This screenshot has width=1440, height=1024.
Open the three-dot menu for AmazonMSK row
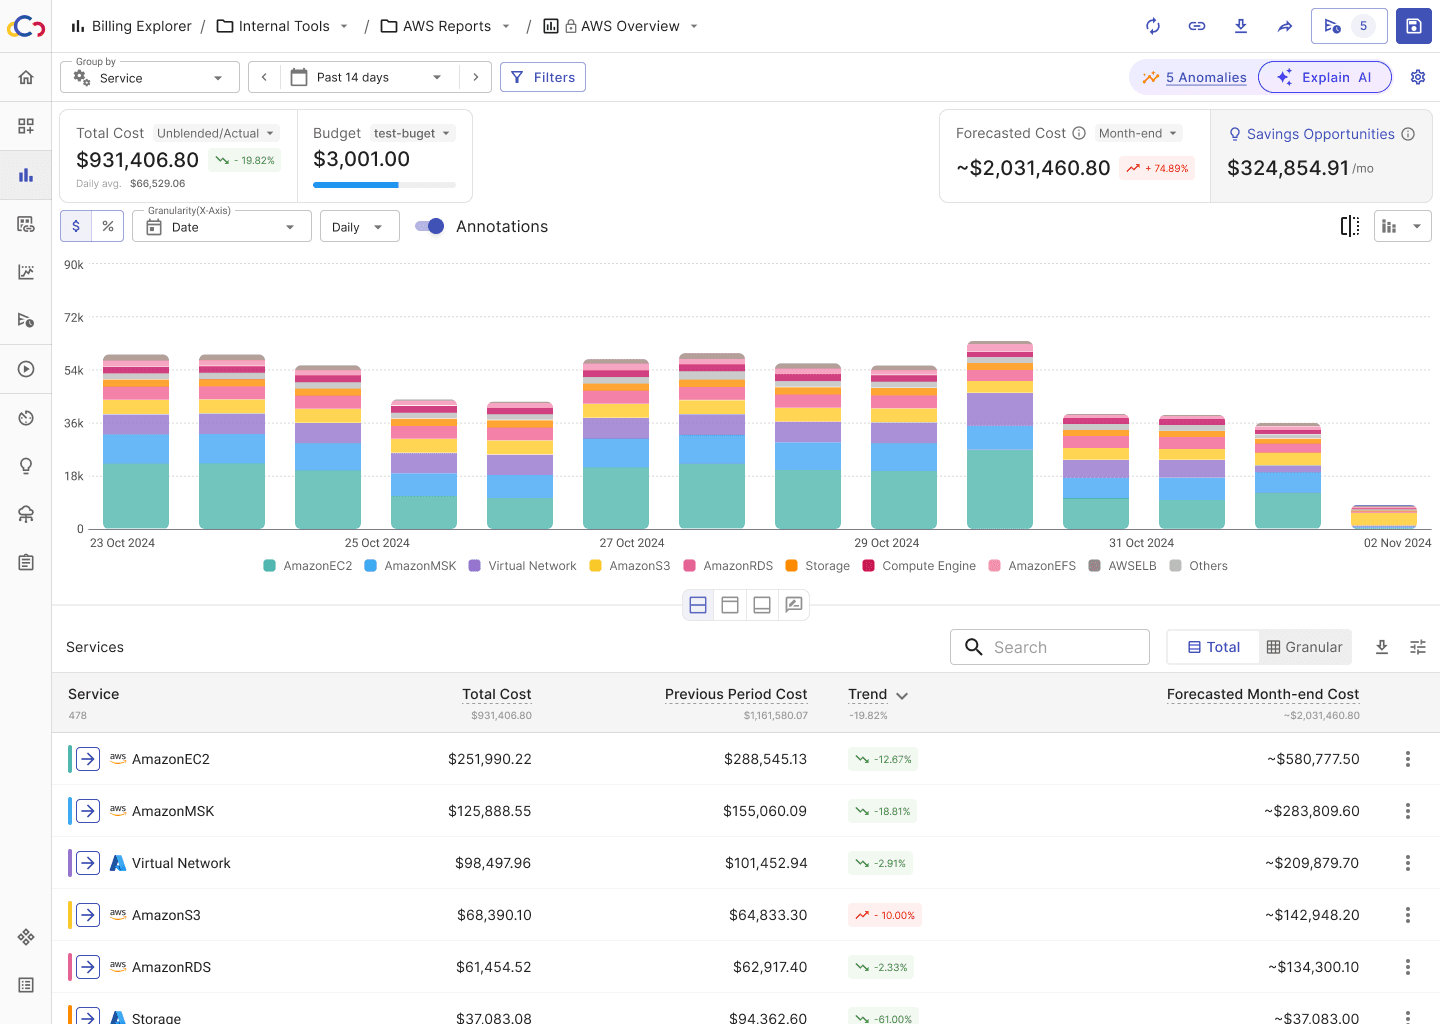click(1408, 811)
